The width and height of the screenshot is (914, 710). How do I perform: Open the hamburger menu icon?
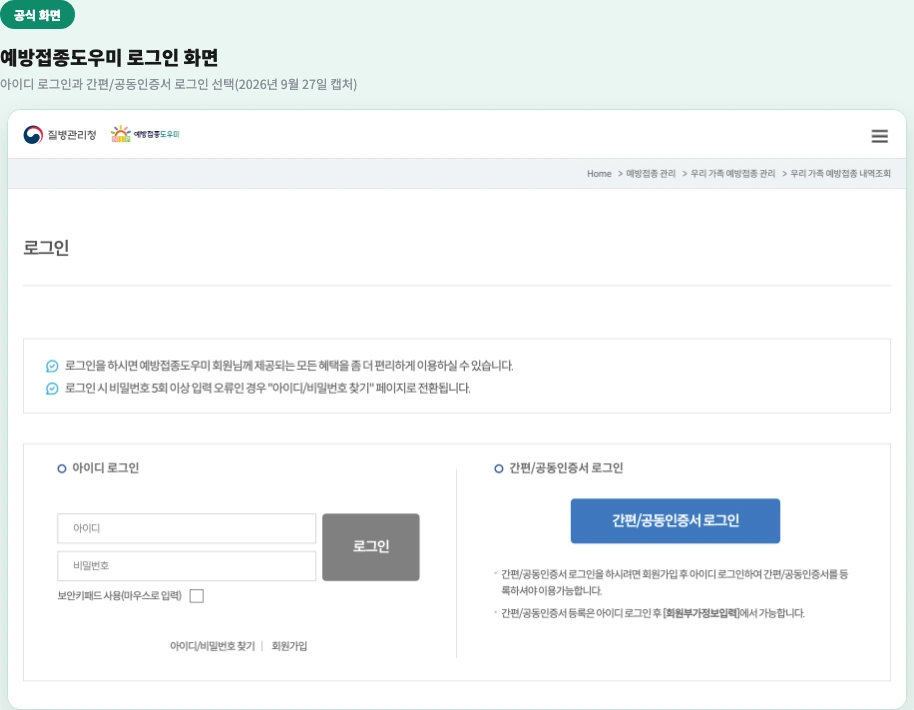879,136
